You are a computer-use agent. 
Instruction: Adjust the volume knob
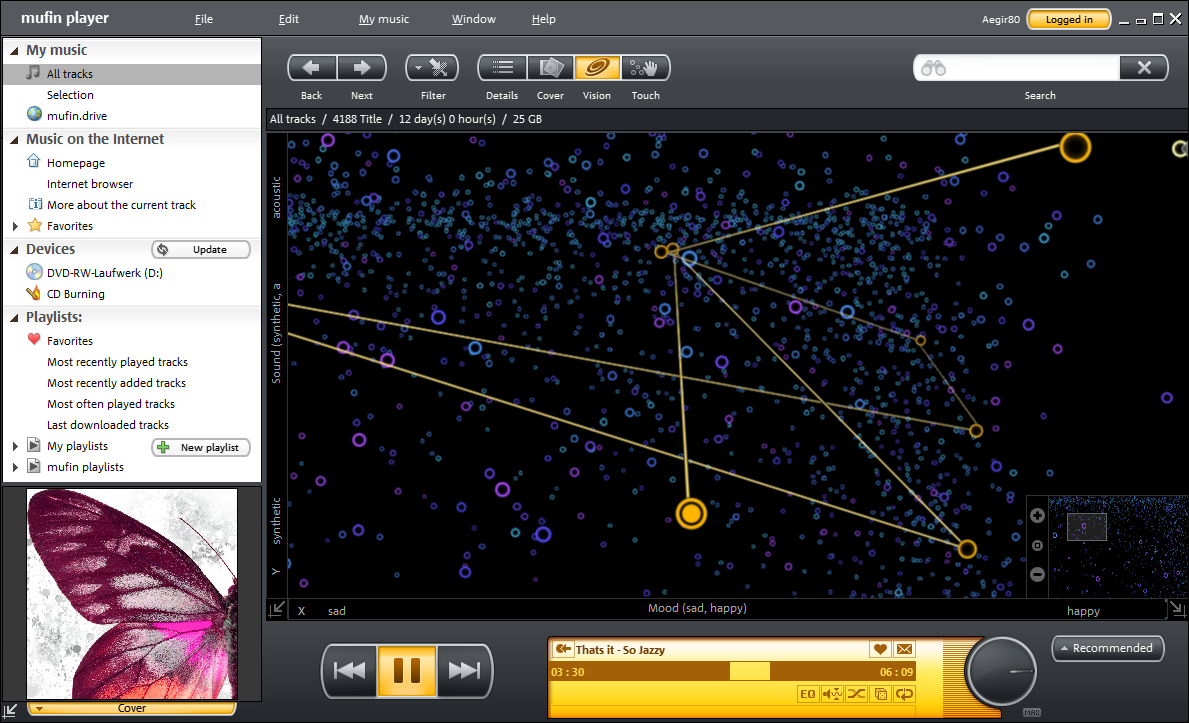tap(1002, 672)
